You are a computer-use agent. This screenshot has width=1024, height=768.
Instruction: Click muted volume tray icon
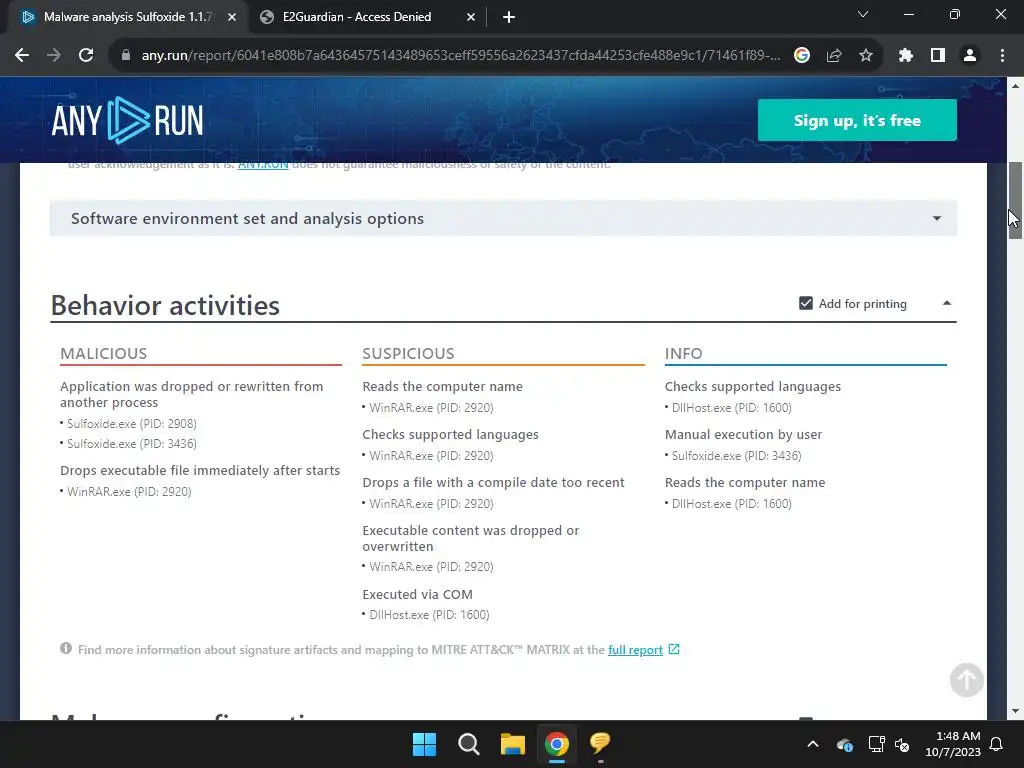tap(902, 744)
